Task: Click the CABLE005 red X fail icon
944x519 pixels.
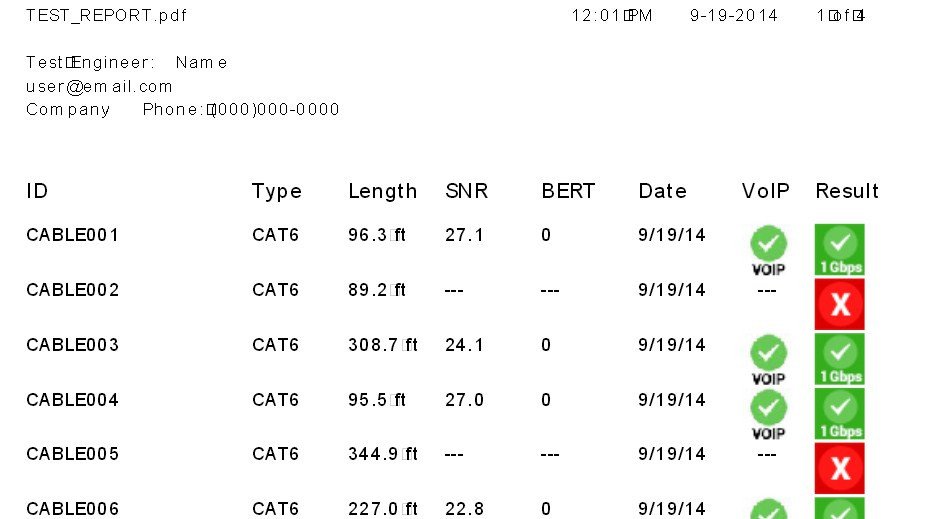Action: tap(840, 468)
